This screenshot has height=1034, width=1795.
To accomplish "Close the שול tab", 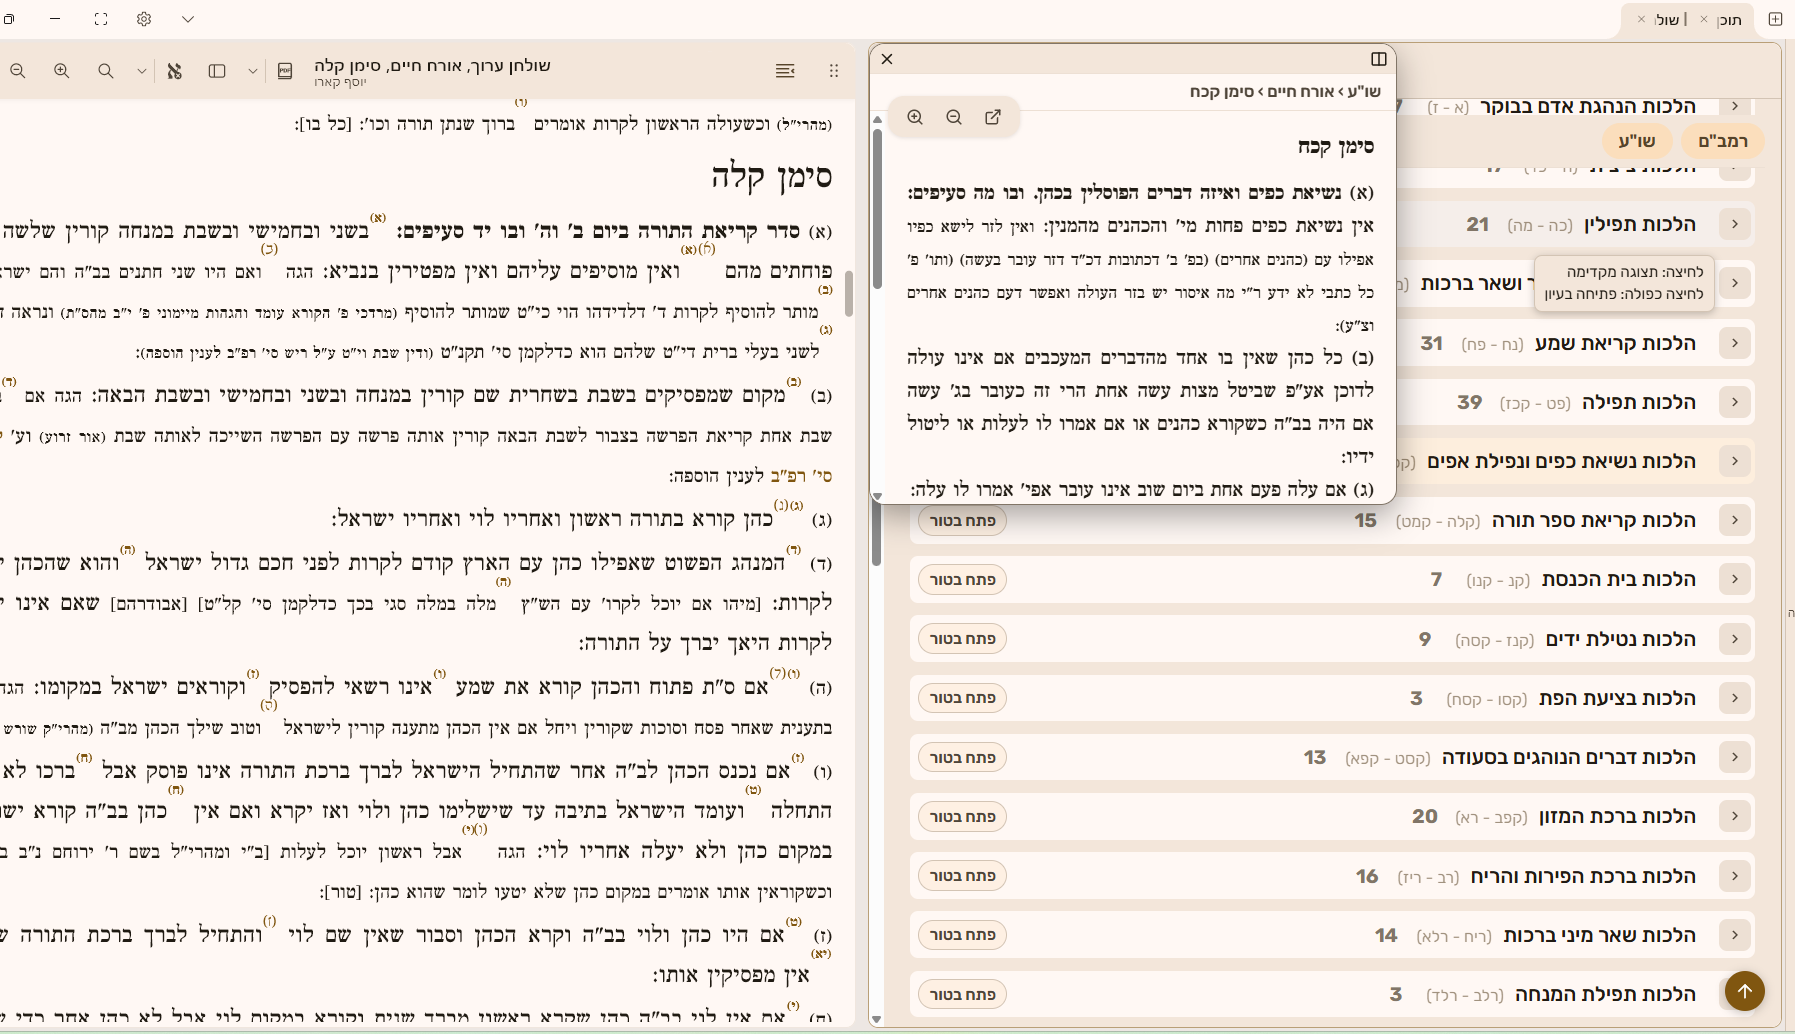I will [1641, 20].
